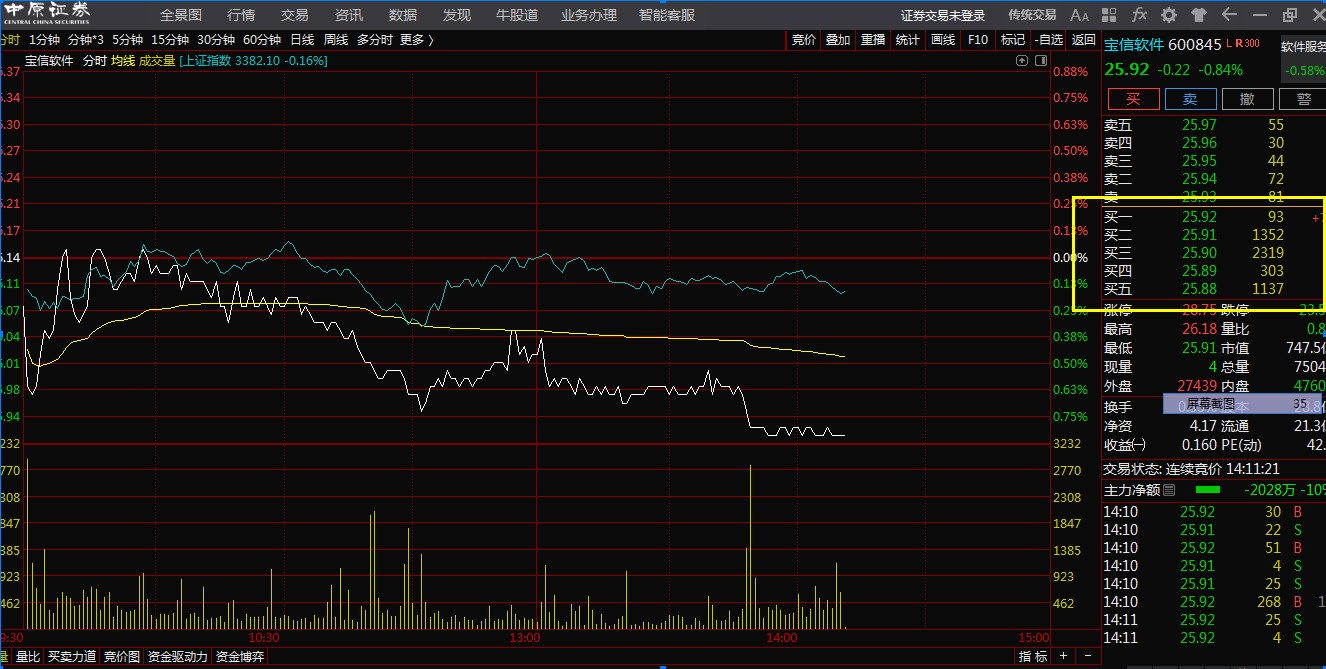1326x669 pixels.
Task: Click the red 买 buy button
Action: click(x=1133, y=99)
